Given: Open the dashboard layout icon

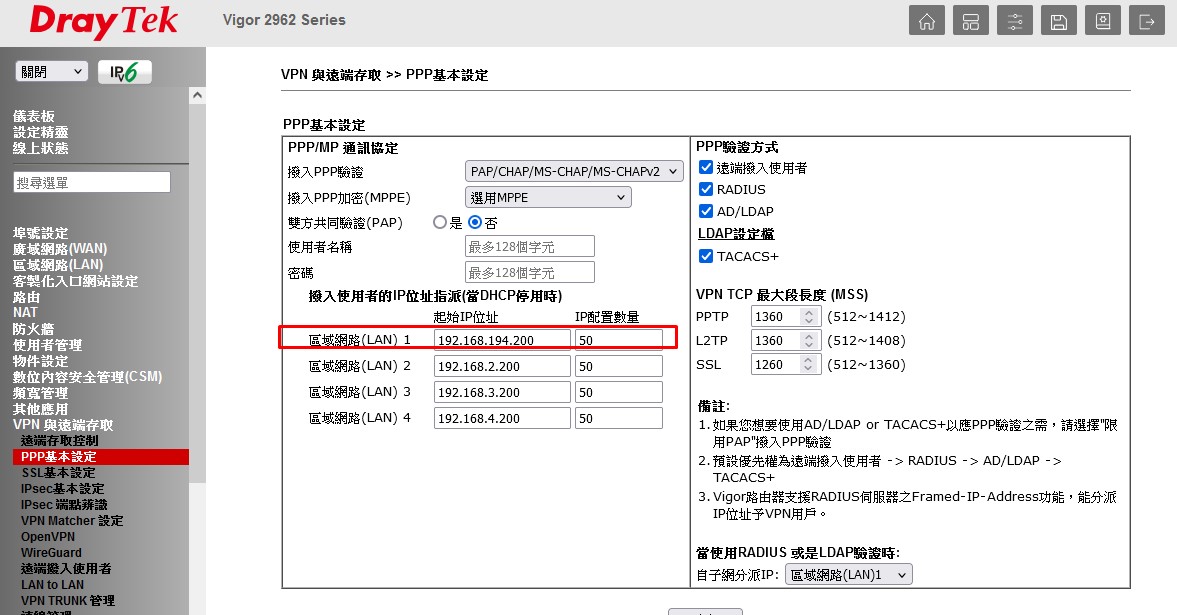Looking at the screenshot, I should pos(970,21).
